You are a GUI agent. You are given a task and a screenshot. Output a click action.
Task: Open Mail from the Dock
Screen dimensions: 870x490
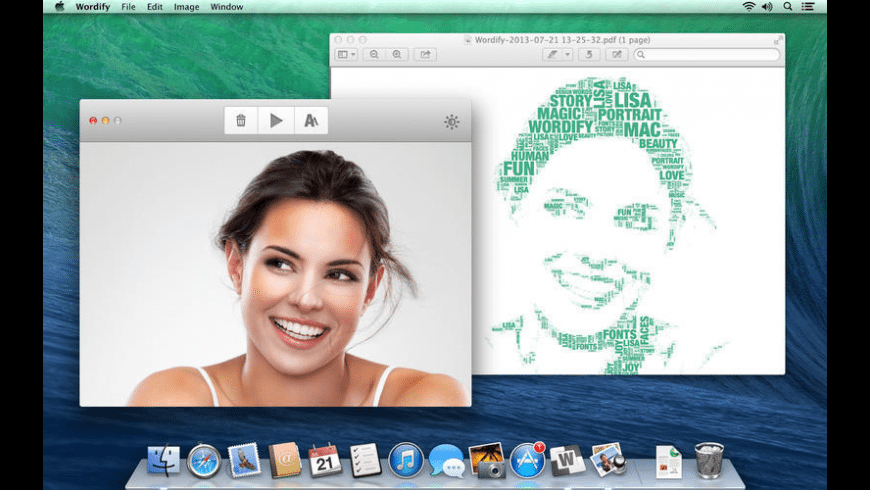[x=244, y=460]
